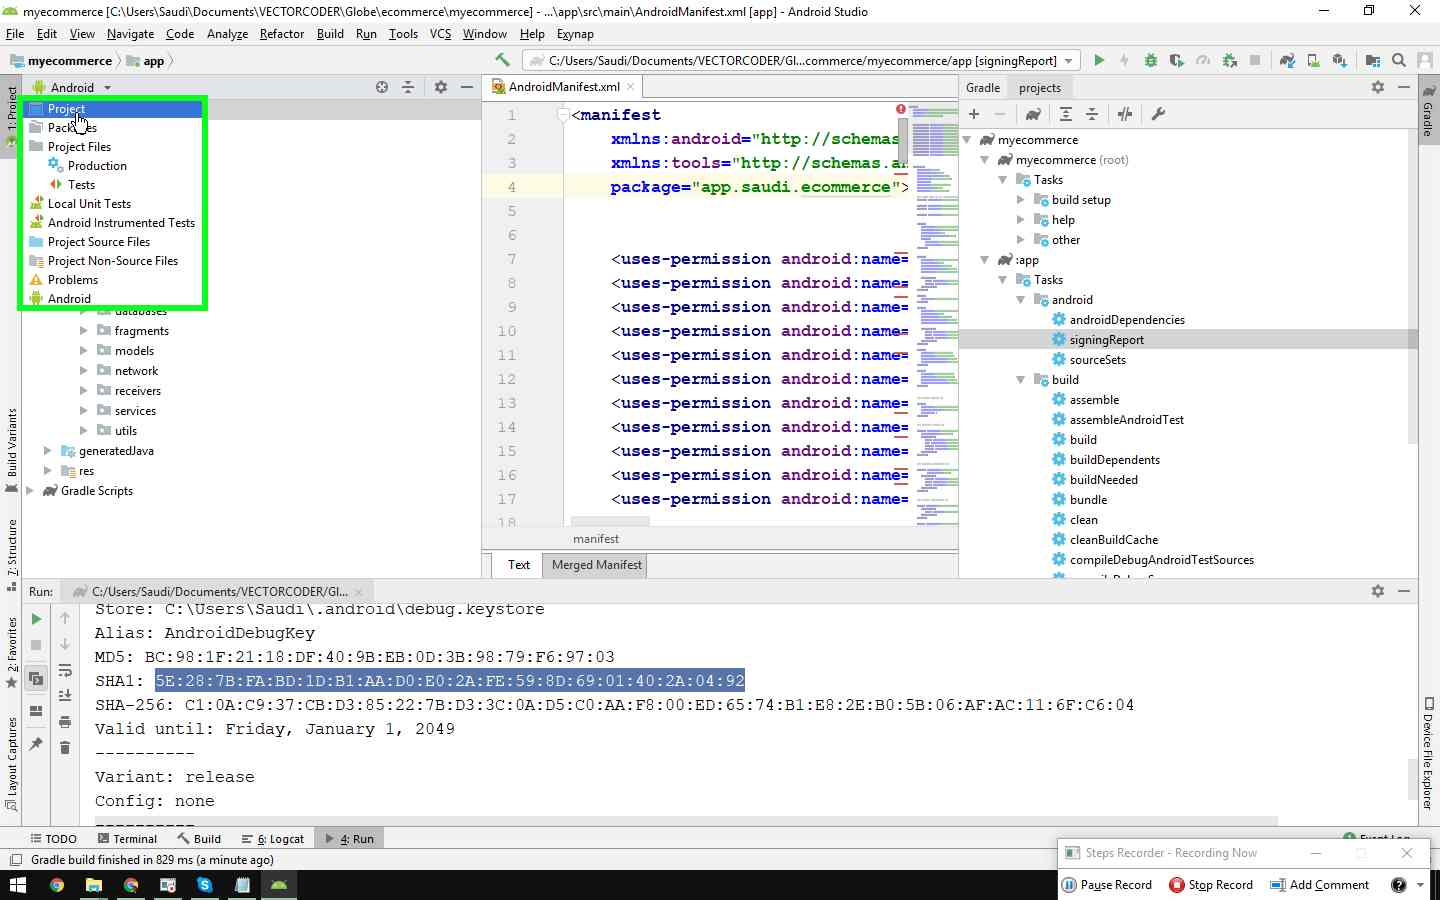Screen dimensions: 1440x900
Task: Collapse all in Project panel
Action: [x=408, y=87]
